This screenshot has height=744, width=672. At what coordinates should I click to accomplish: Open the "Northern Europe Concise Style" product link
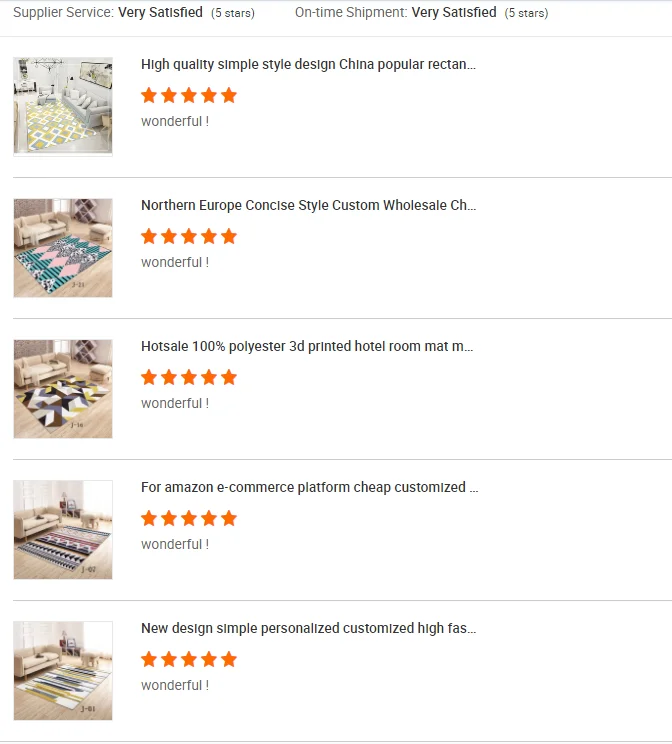(308, 206)
